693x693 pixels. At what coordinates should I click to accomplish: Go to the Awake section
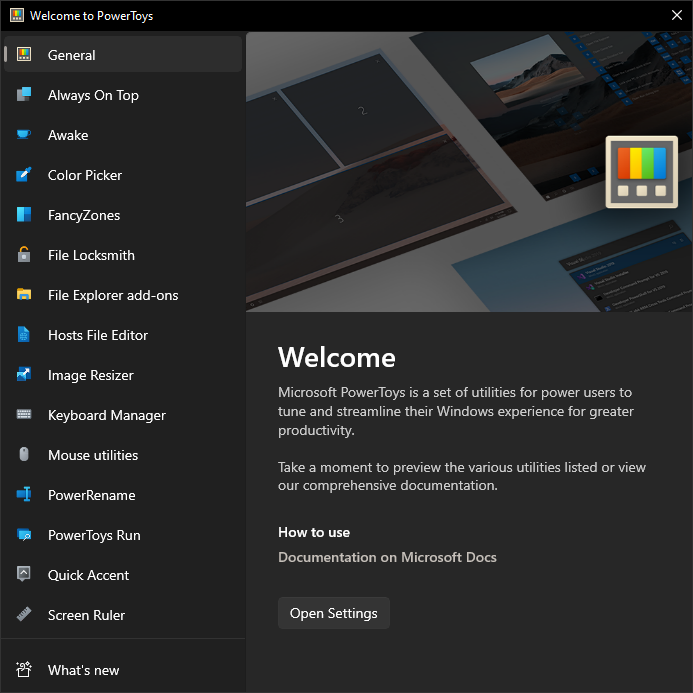click(123, 135)
